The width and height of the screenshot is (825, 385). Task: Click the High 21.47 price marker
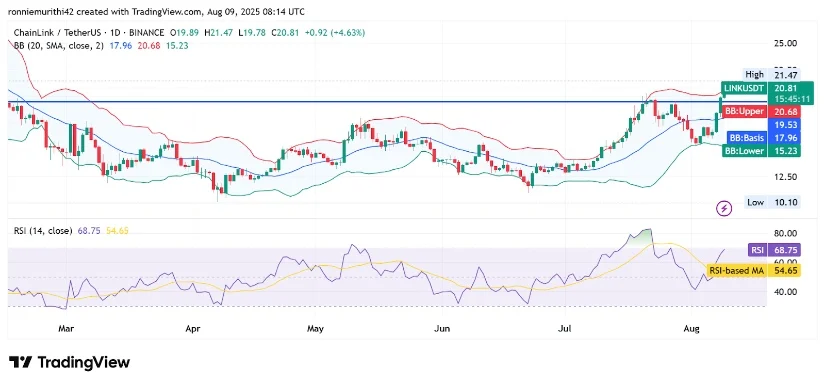point(771,74)
